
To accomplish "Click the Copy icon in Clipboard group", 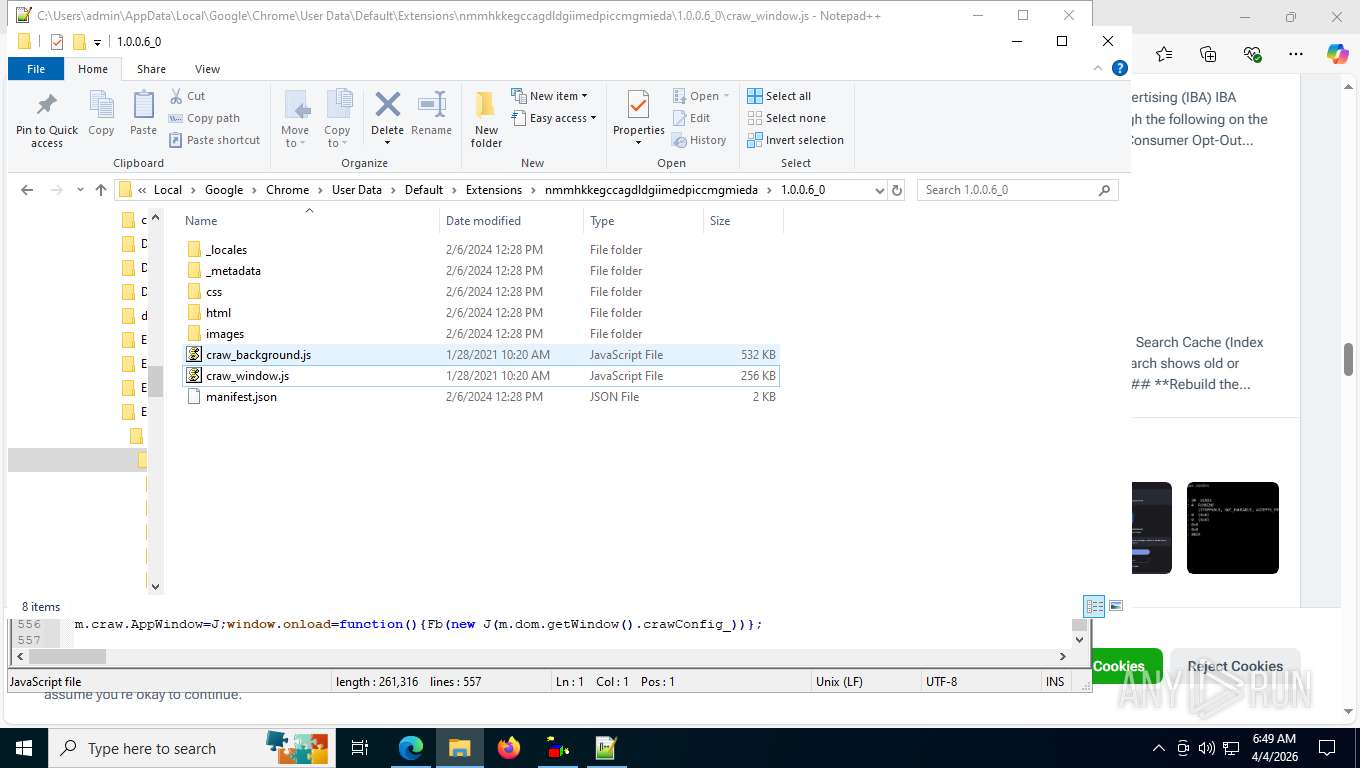I will pos(101,113).
